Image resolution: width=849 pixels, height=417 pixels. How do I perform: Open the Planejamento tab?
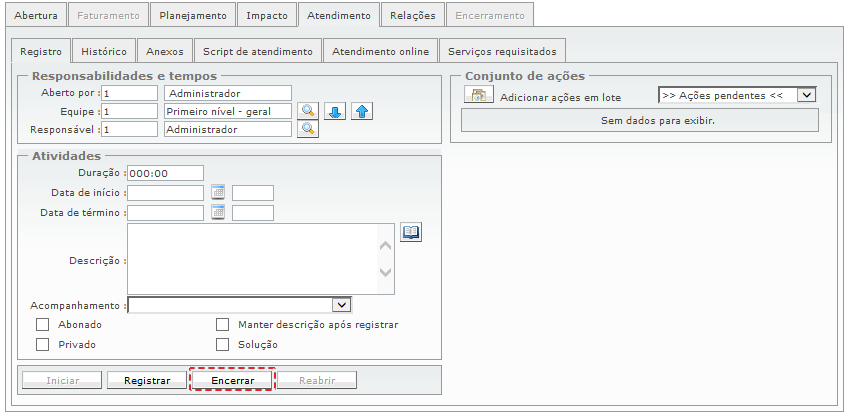(193, 16)
